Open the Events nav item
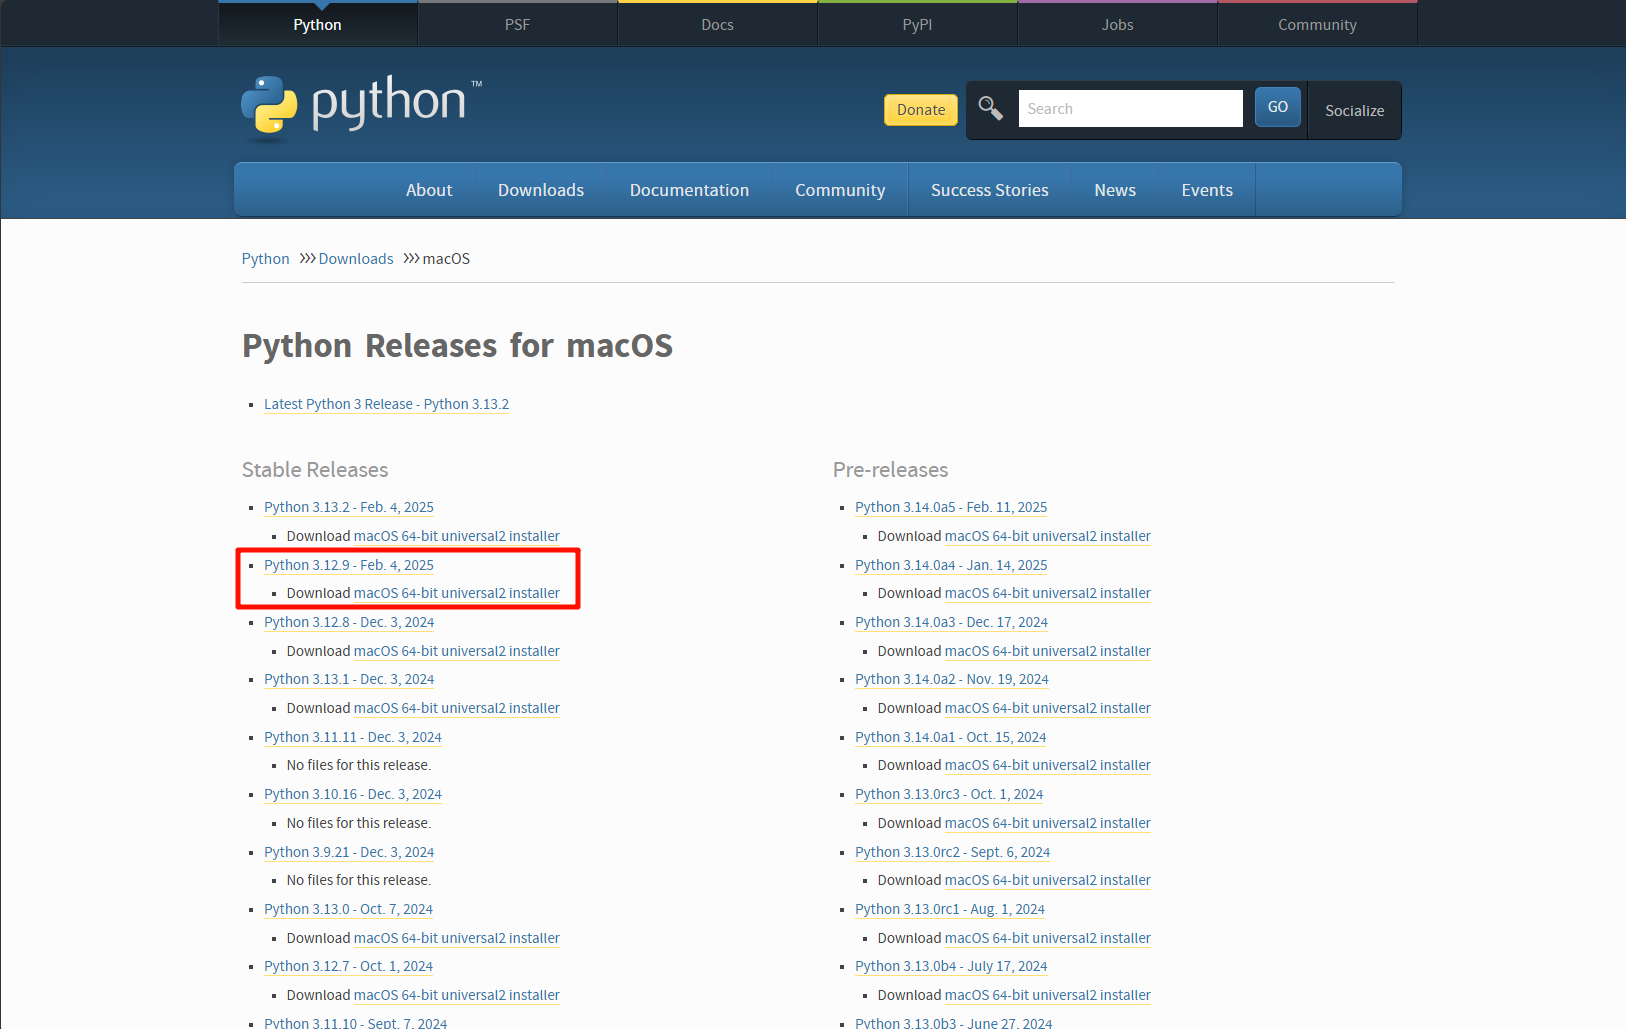Image resolution: width=1626 pixels, height=1029 pixels. coord(1207,190)
